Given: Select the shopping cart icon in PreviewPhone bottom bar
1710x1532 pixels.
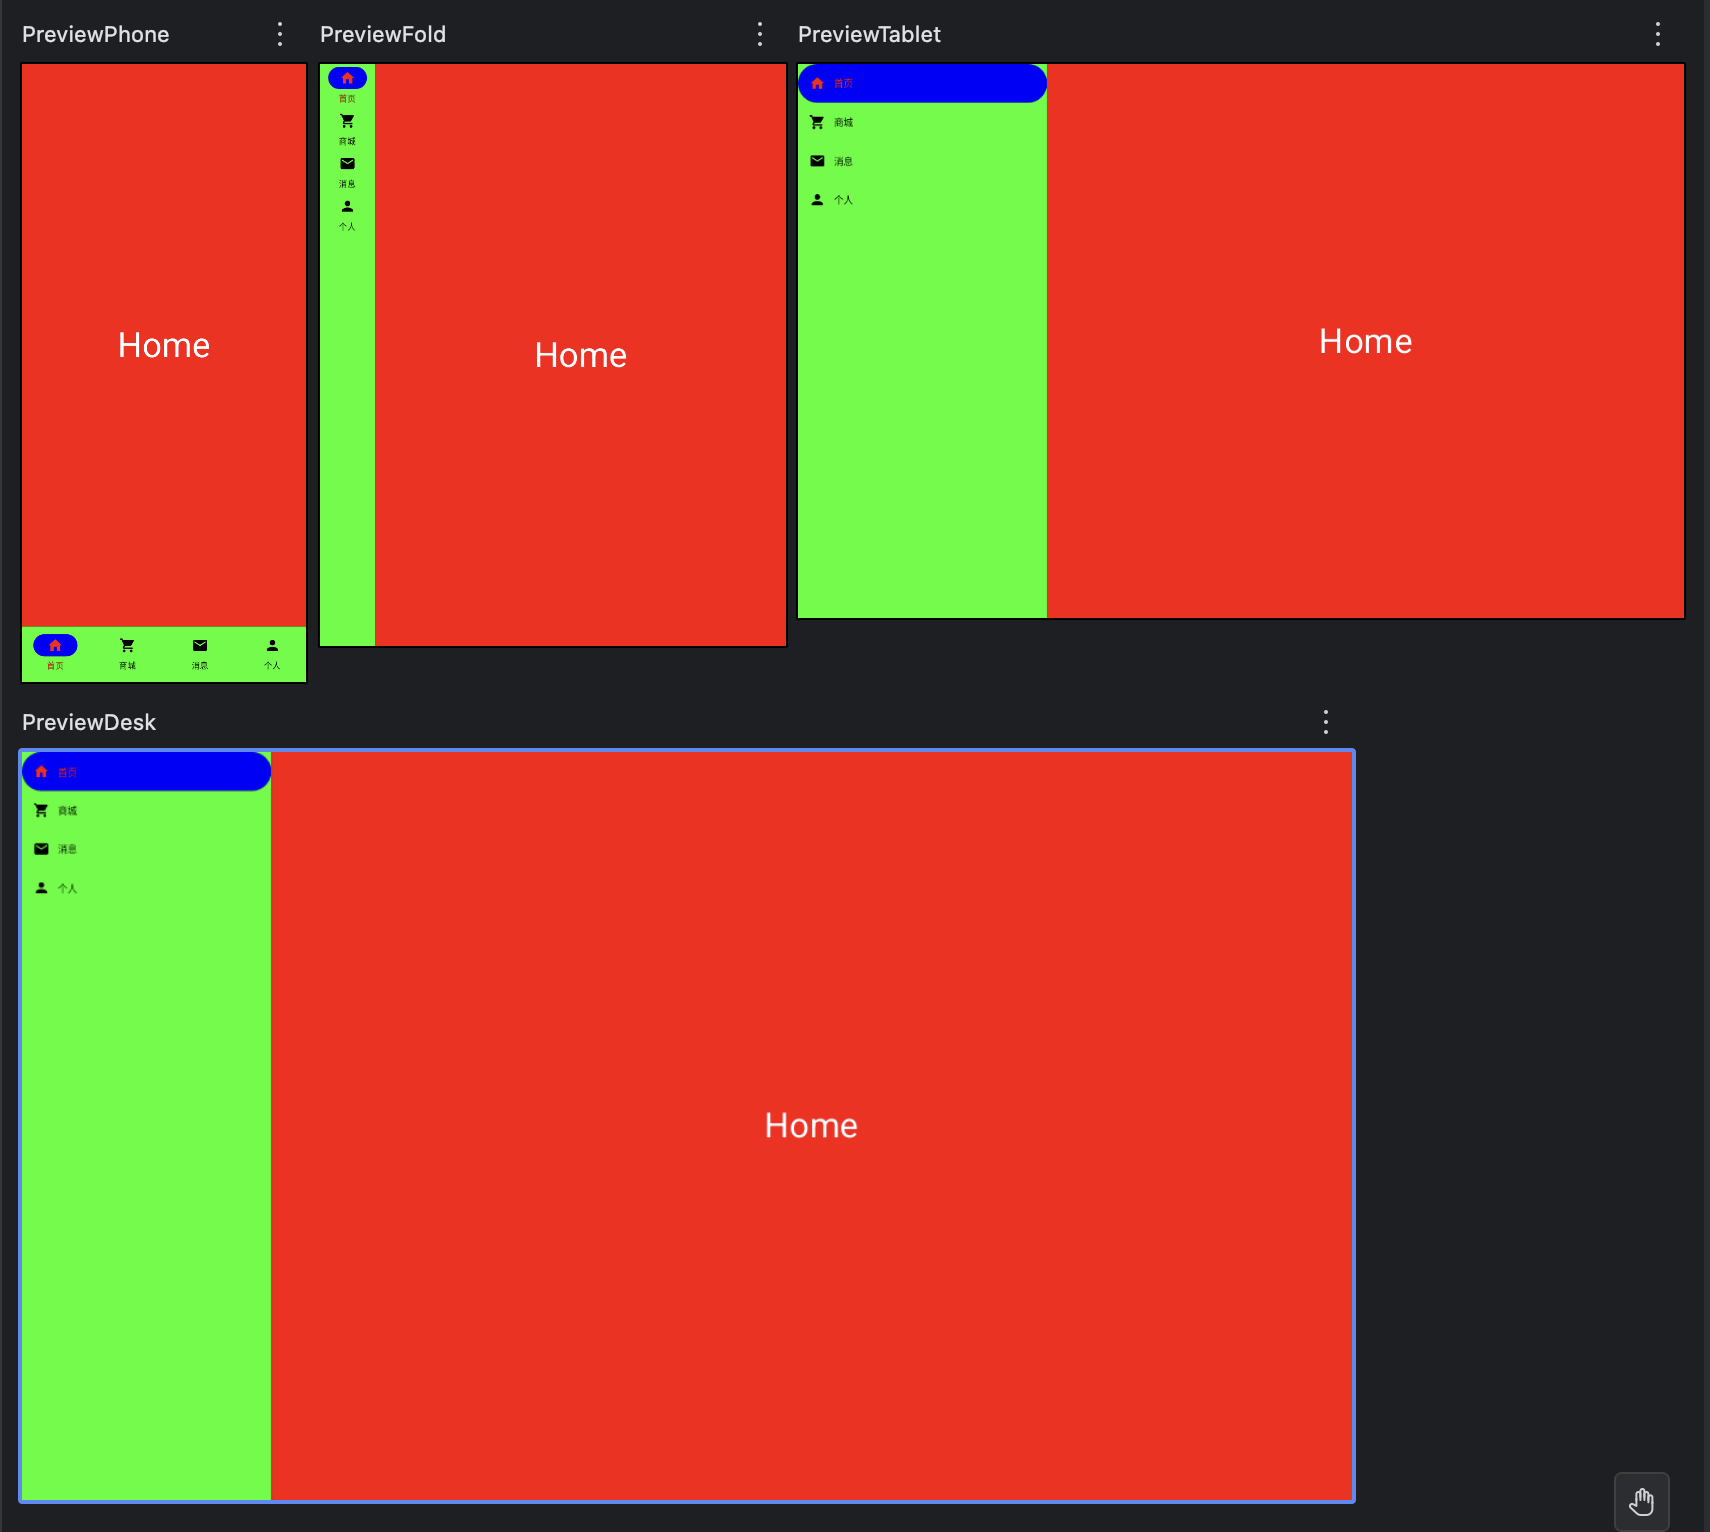Looking at the screenshot, I should (x=127, y=645).
